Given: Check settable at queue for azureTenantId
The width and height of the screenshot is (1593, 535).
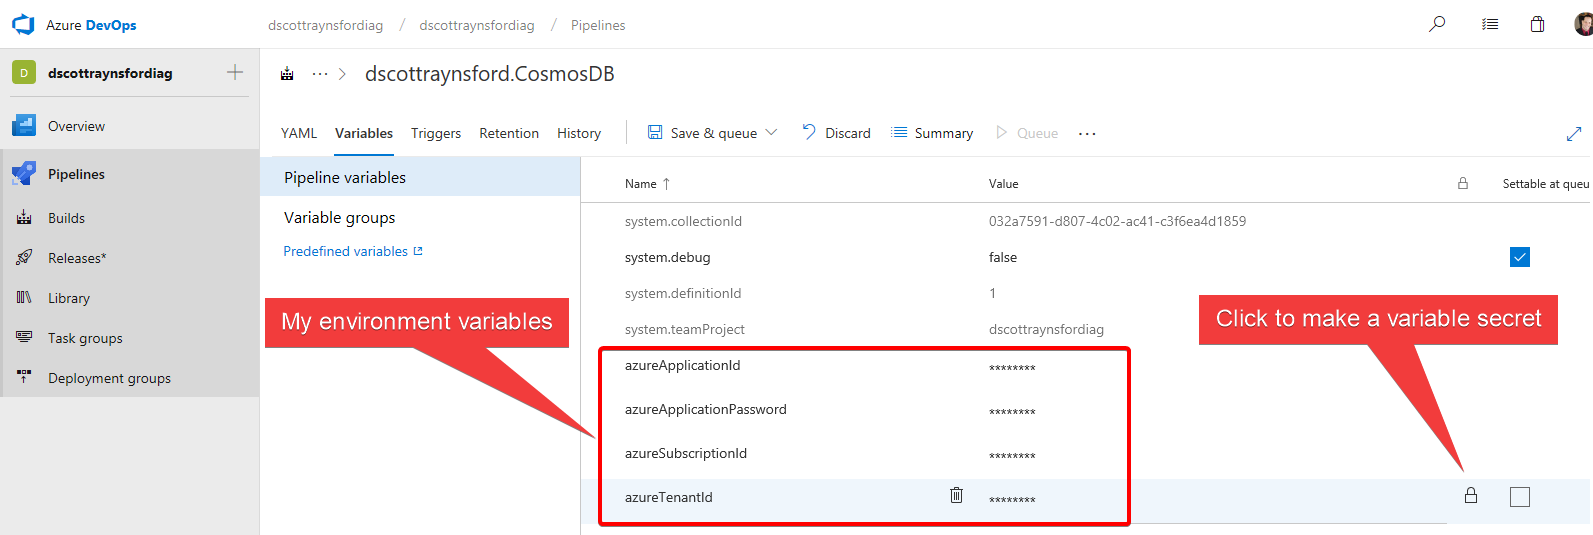Looking at the screenshot, I should [x=1519, y=497].
